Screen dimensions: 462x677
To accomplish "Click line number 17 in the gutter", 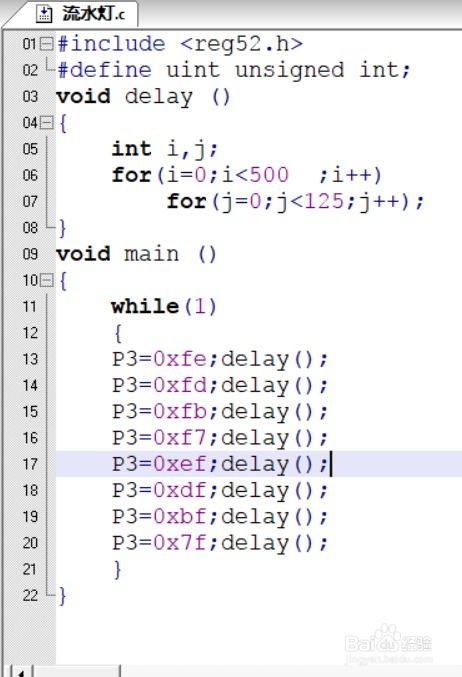I will 30,464.
